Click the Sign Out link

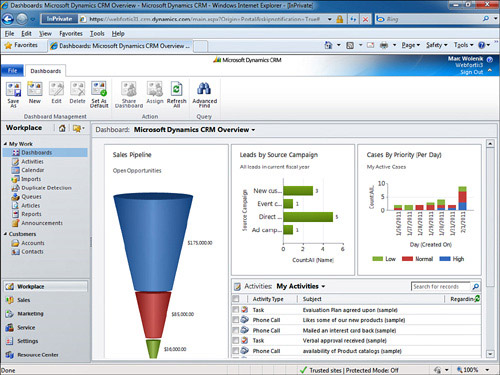tap(471, 72)
